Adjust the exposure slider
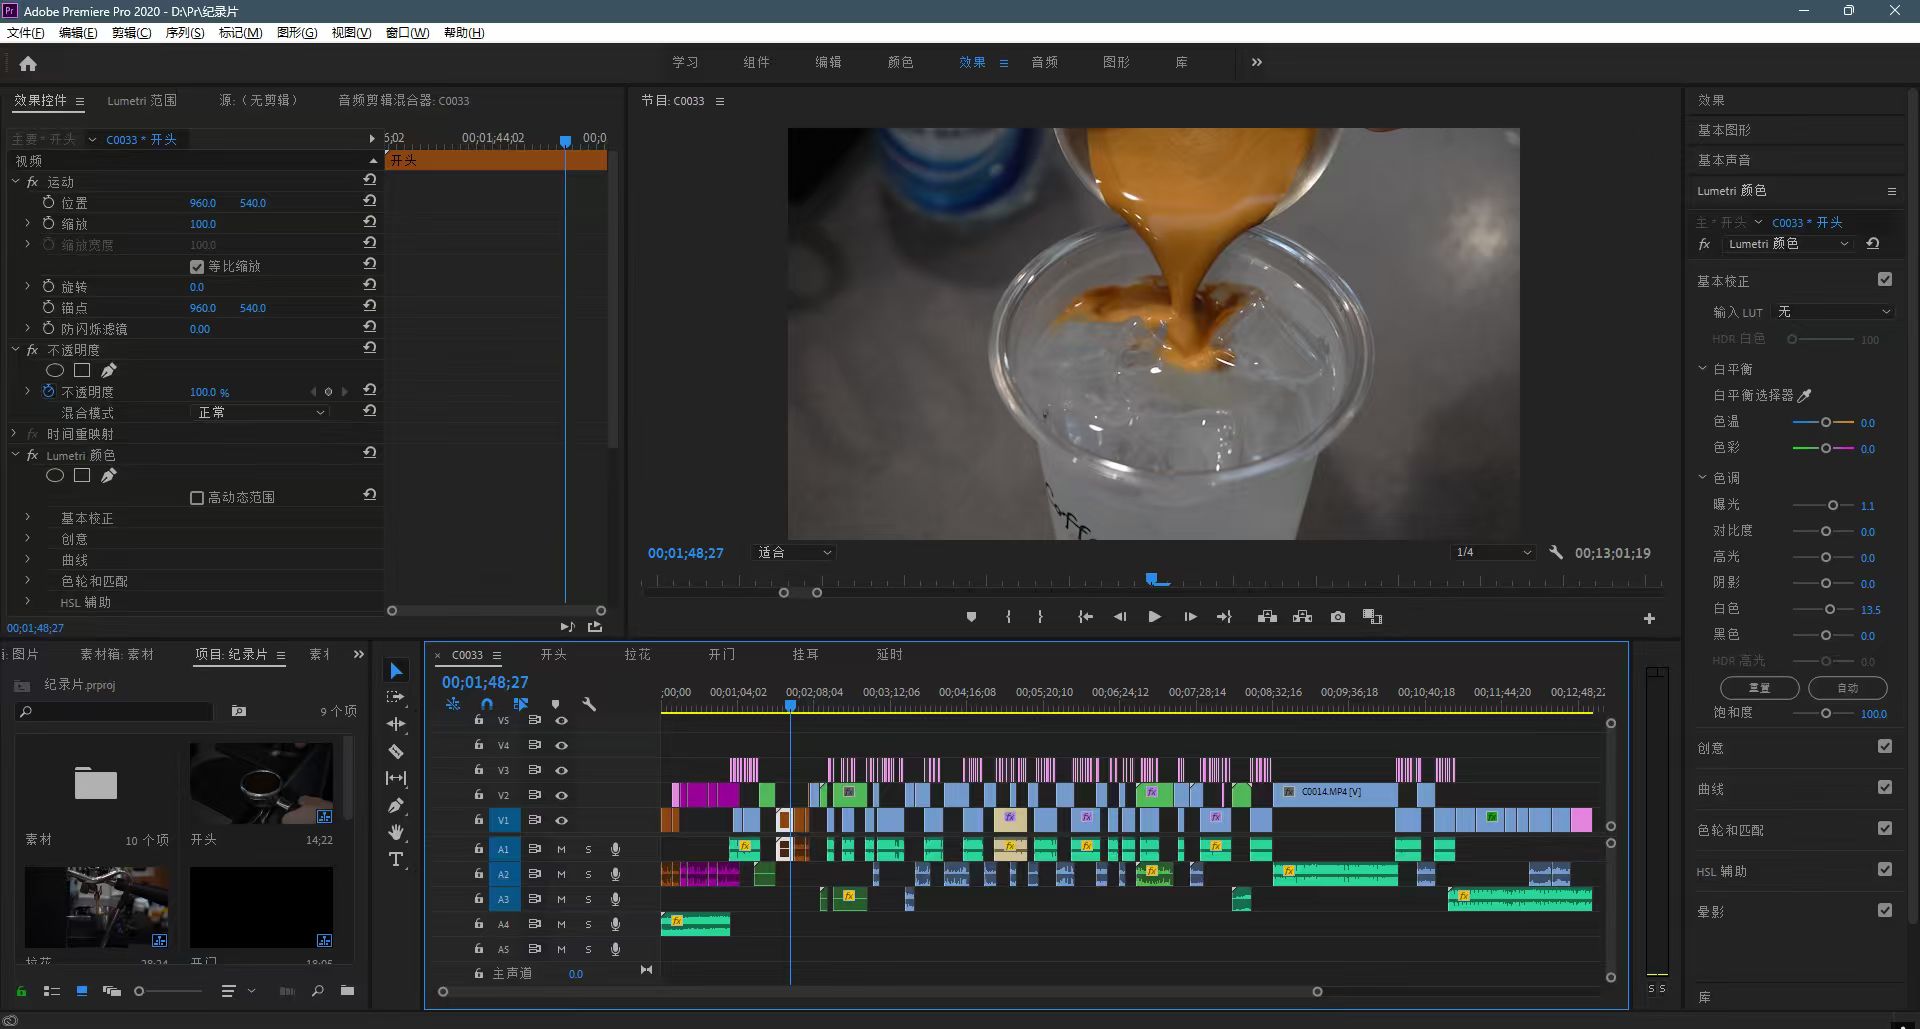Image resolution: width=1920 pixels, height=1029 pixels. point(1832,505)
